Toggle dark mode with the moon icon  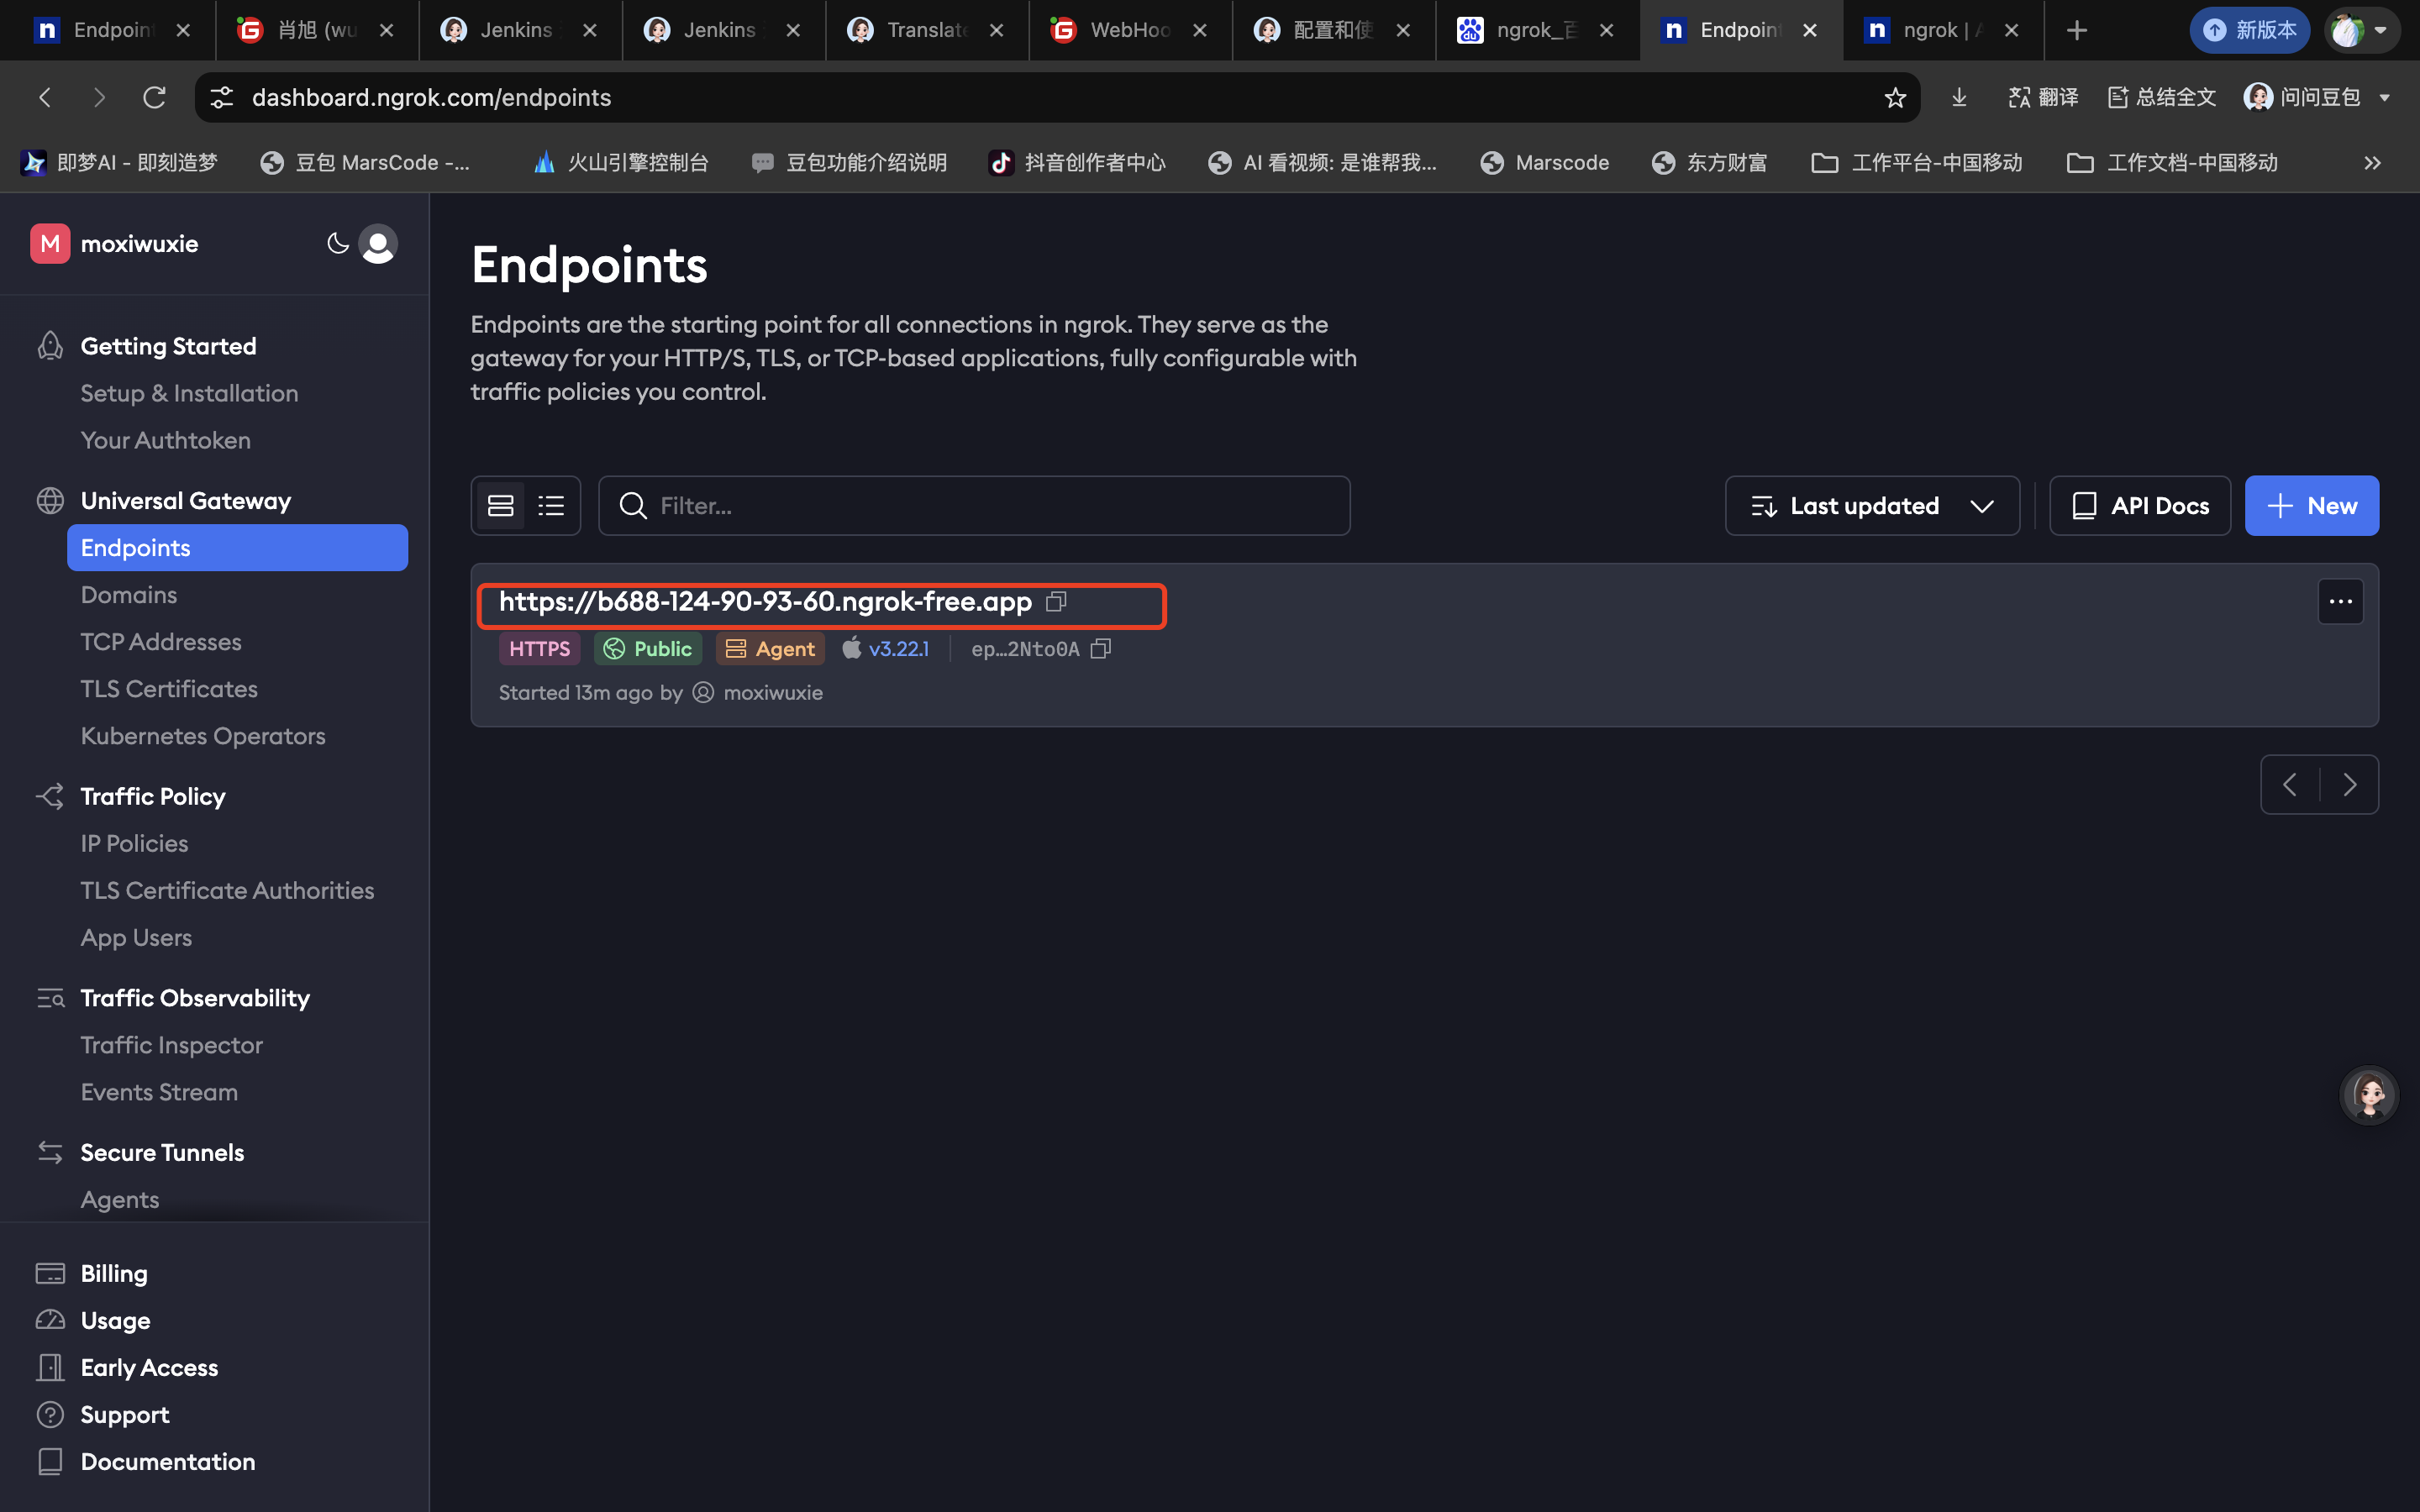(x=338, y=243)
